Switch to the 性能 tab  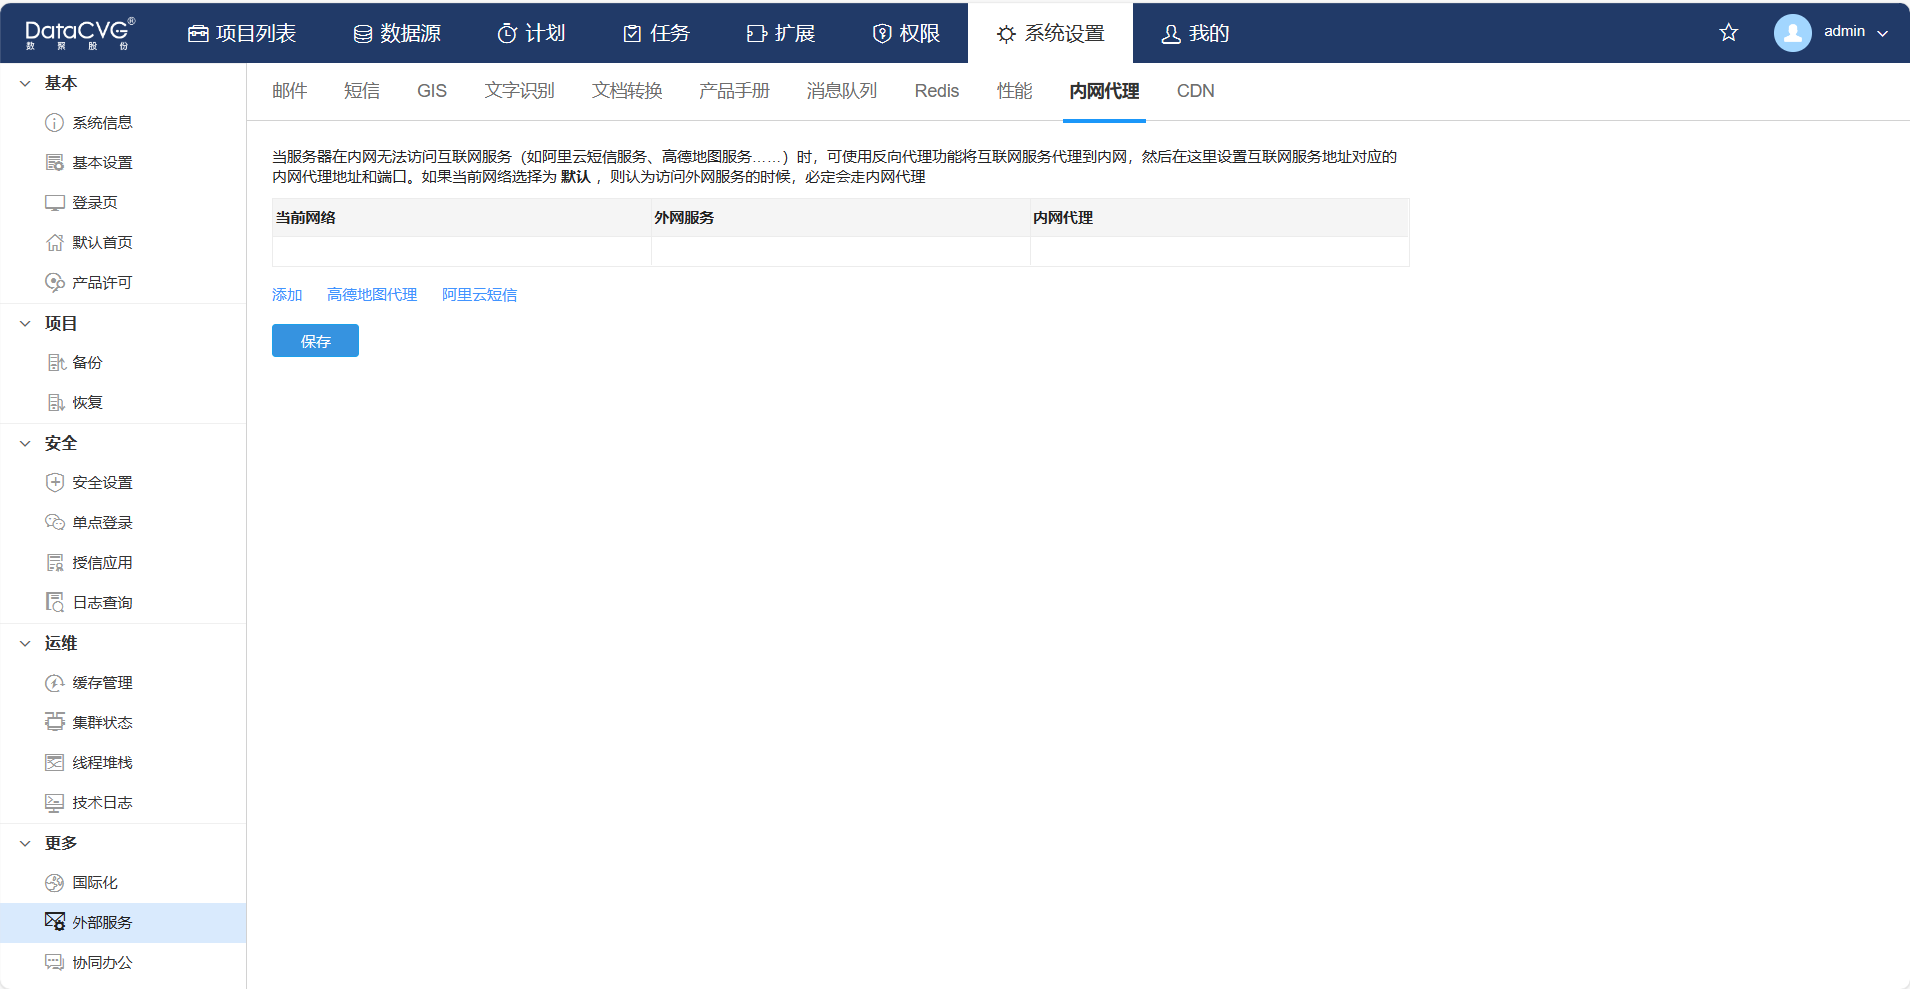(x=1014, y=91)
